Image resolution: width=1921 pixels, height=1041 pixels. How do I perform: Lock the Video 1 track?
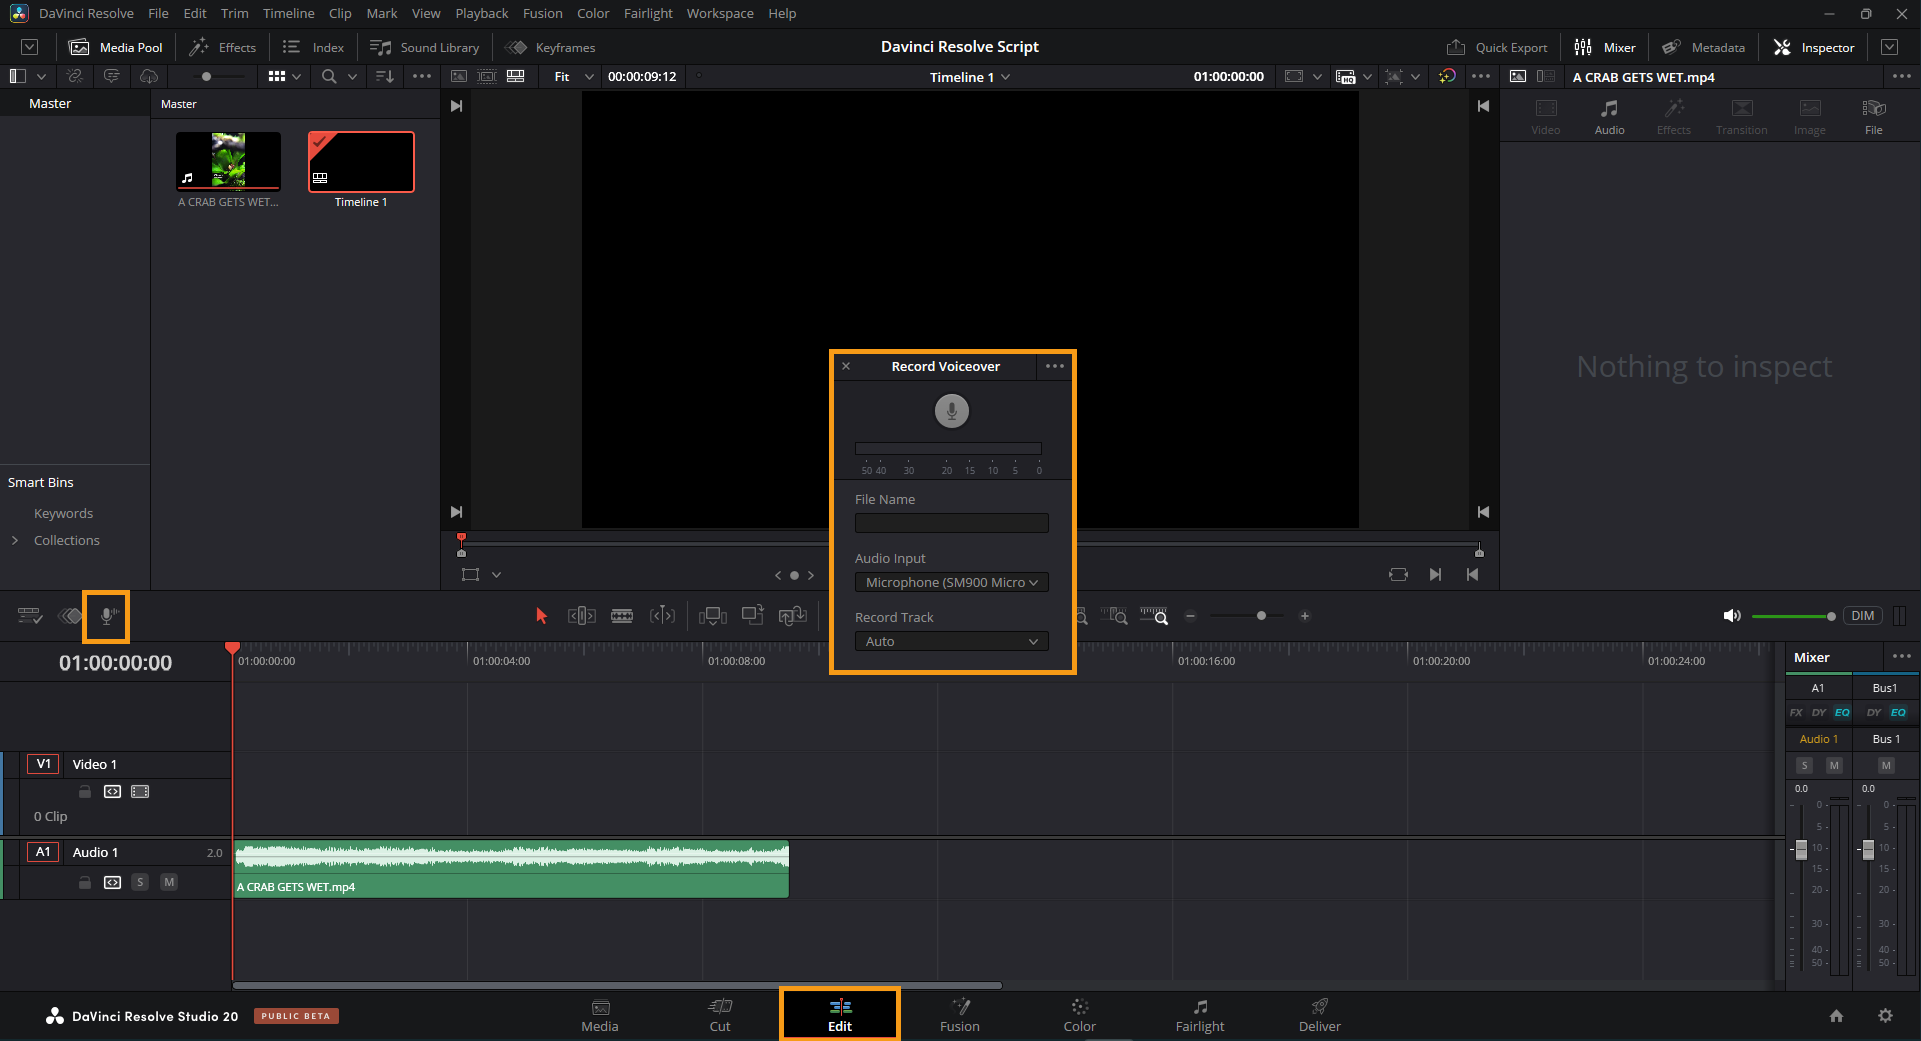[85, 791]
